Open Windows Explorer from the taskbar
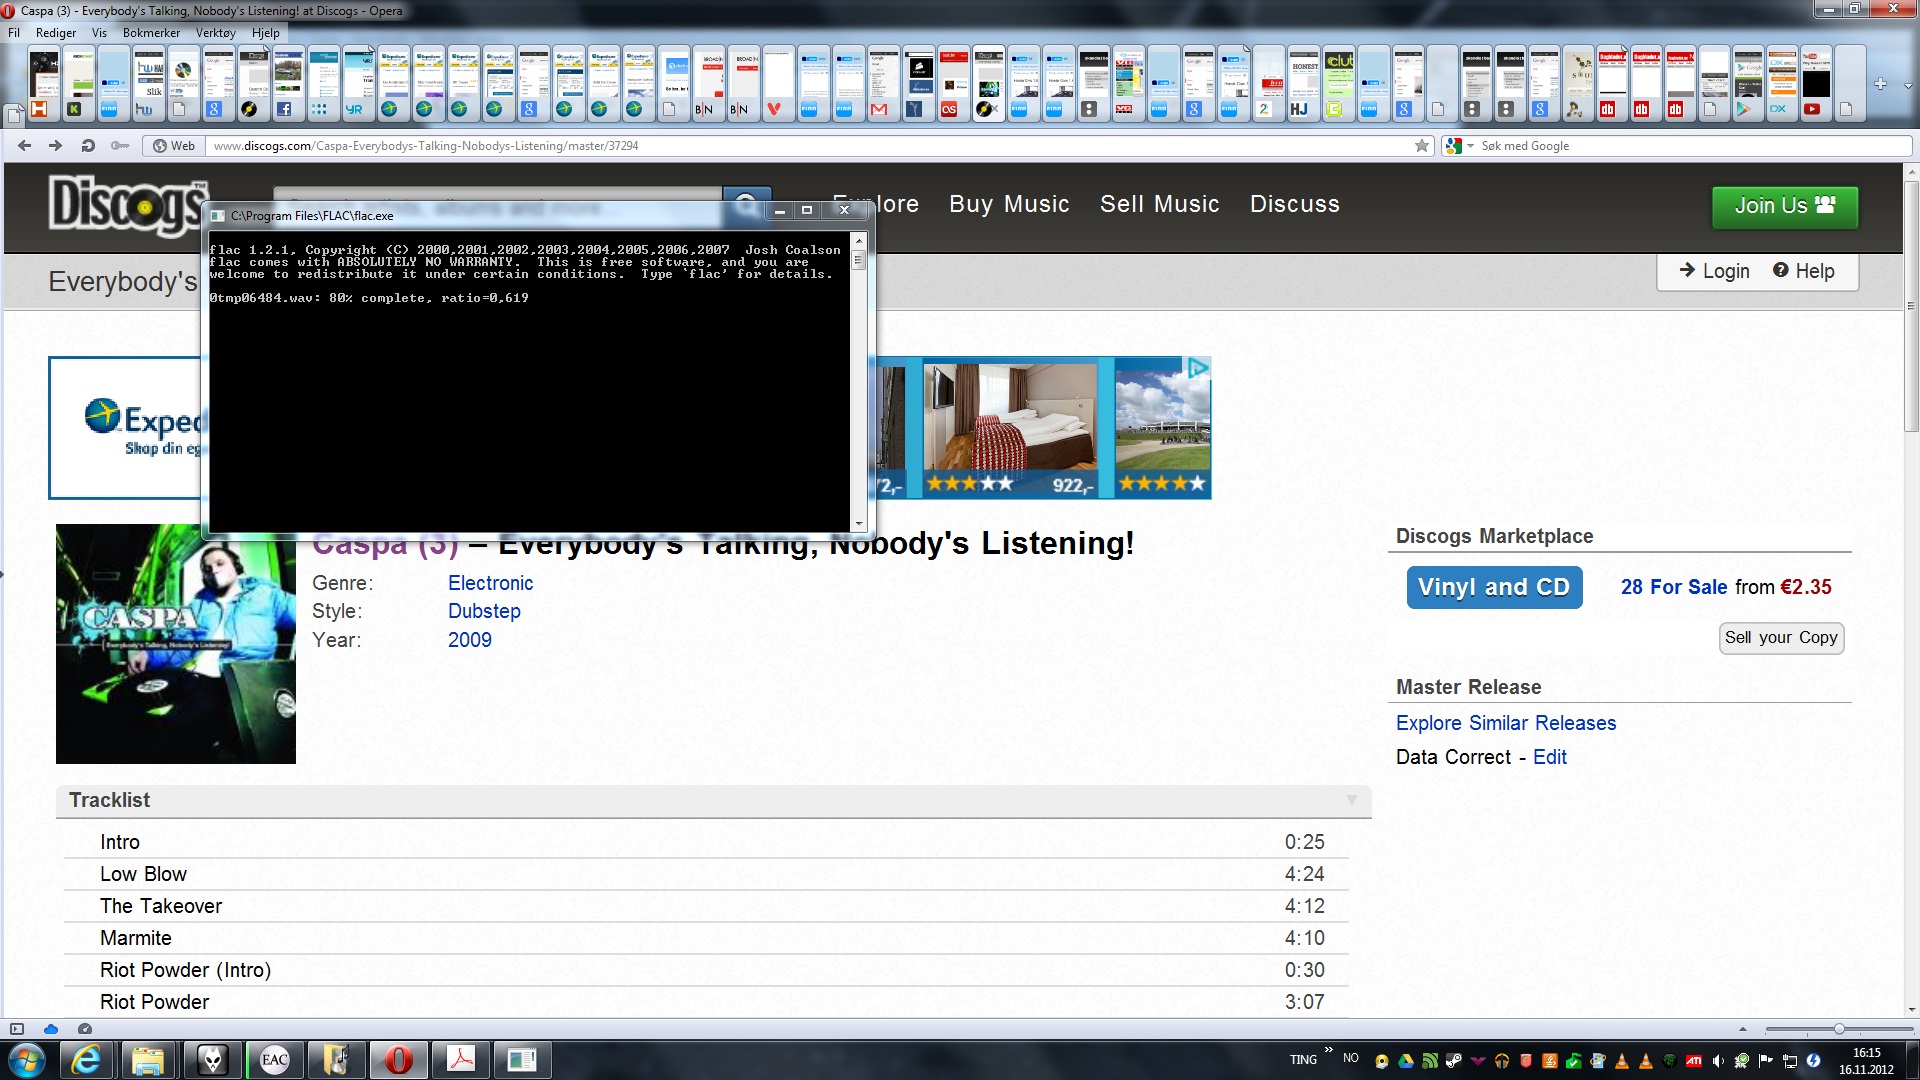The height and width of the screenshot is (1080, 1920). point(149,1060)
